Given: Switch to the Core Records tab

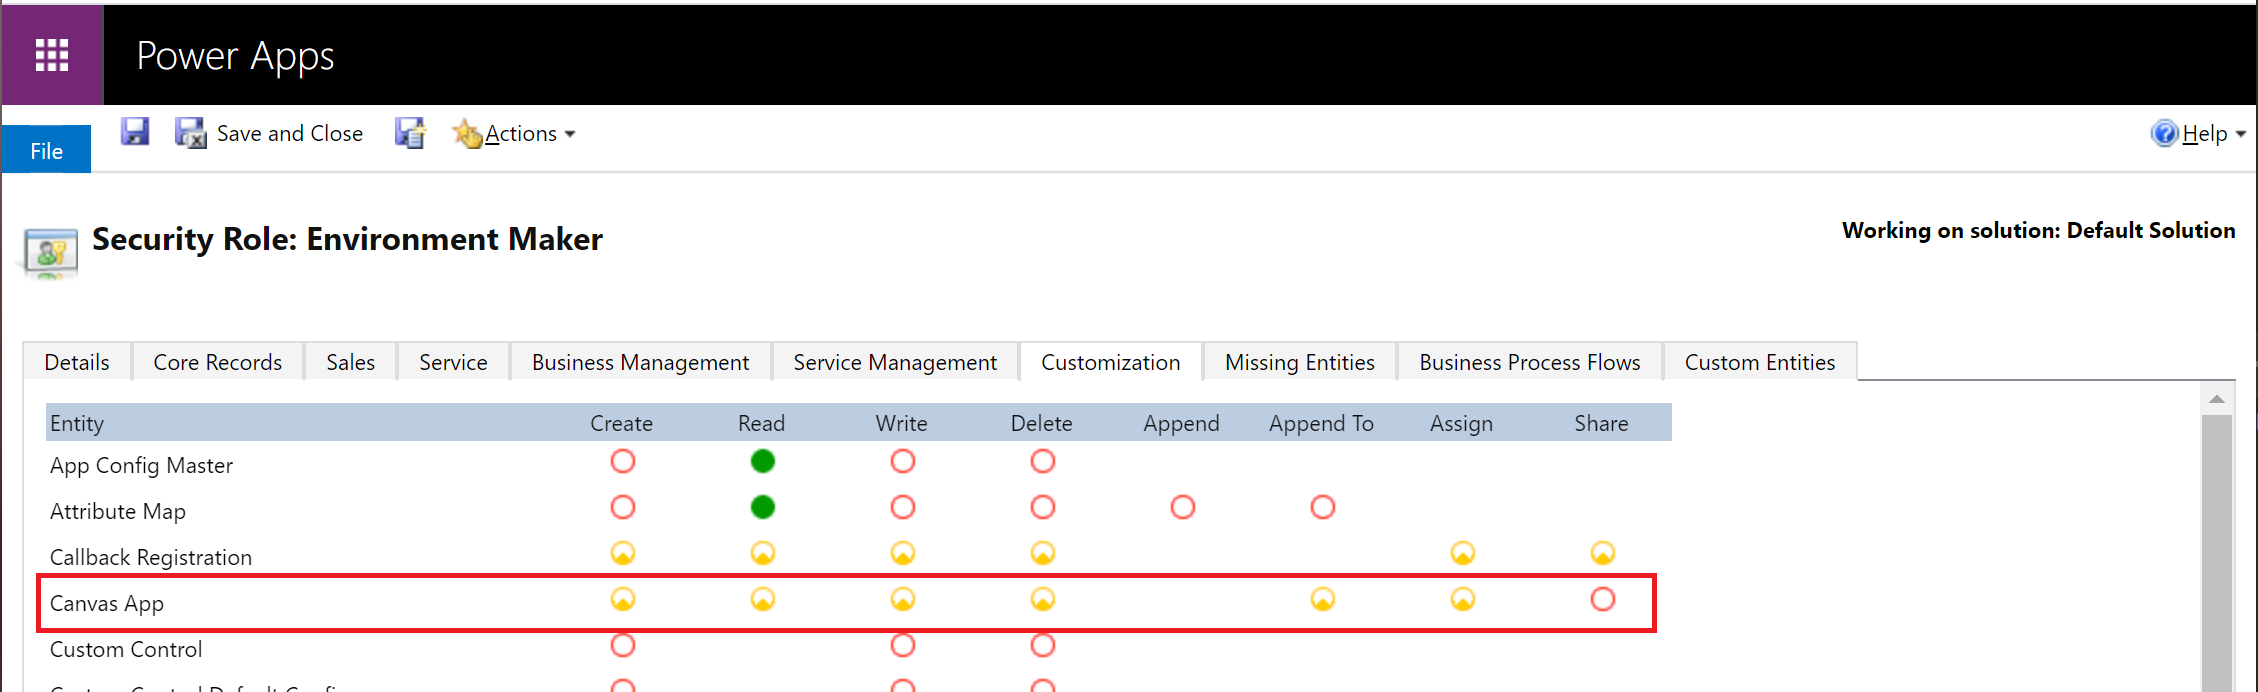Looking at the screenshot, I should click(x=217, y=362).
